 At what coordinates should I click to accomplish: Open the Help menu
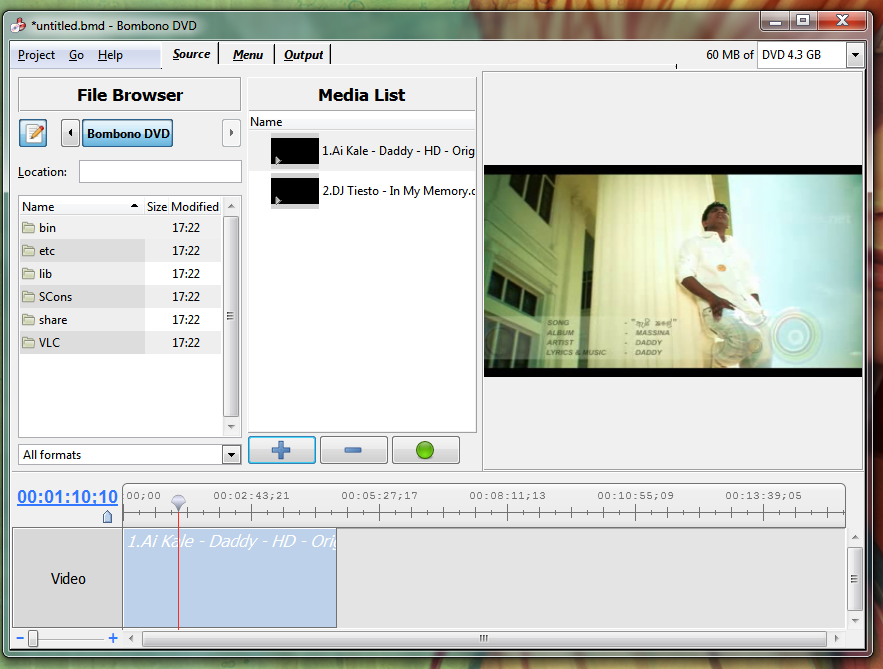click(x=110, y=55)
